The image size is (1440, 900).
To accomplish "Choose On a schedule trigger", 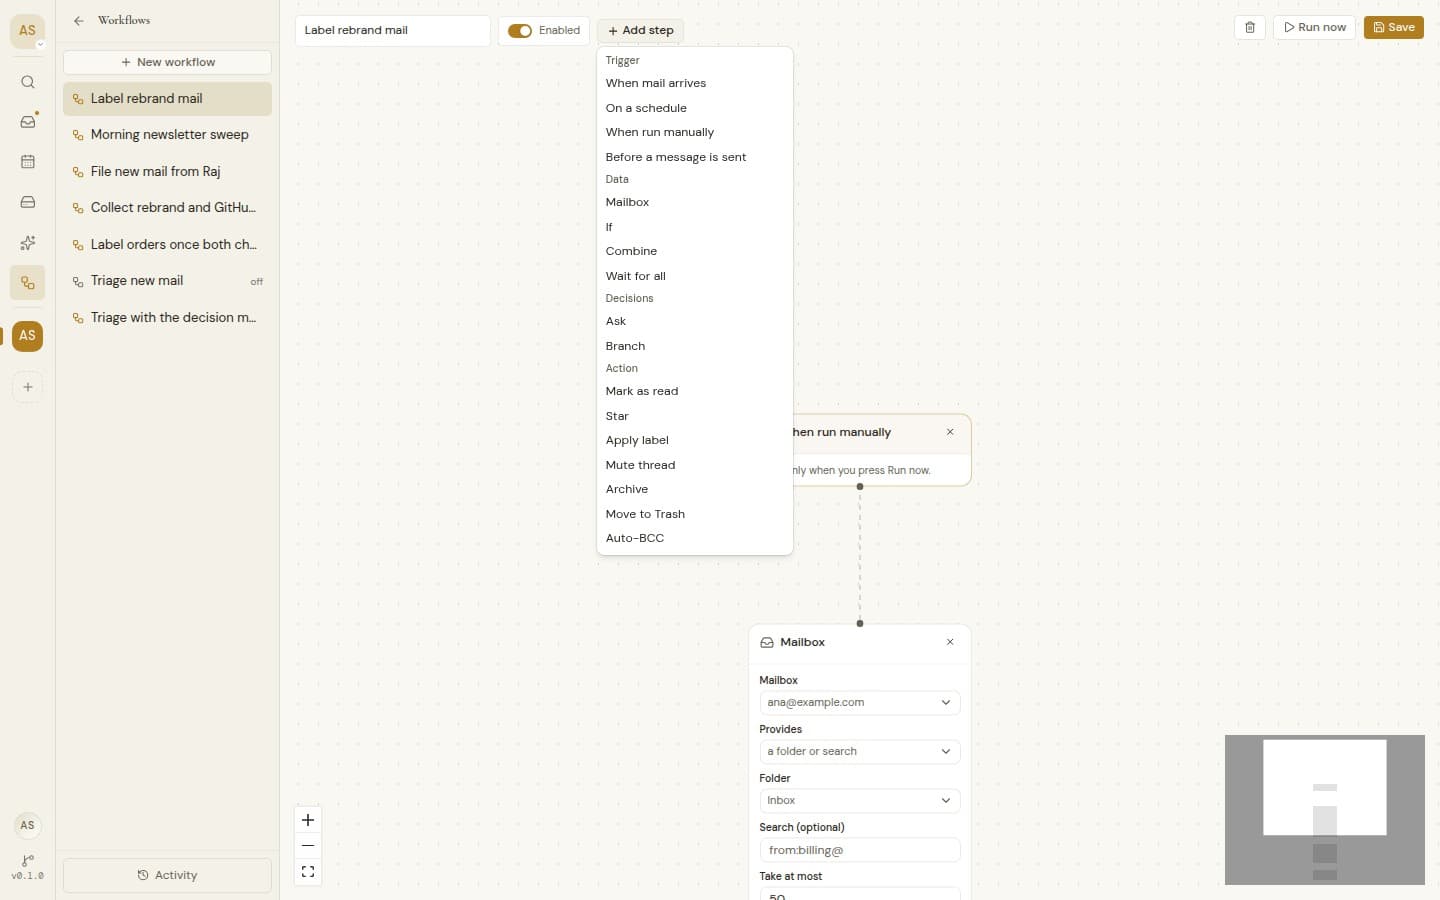I will coord(695,108).
